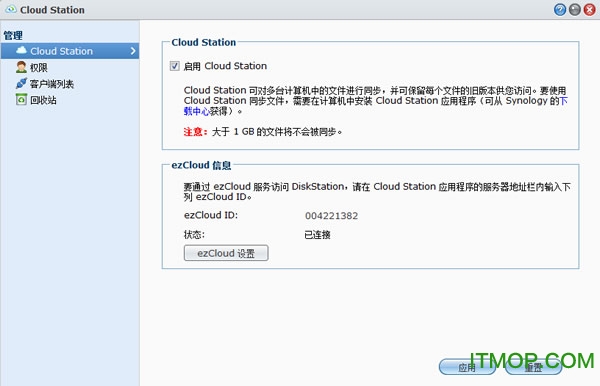Click the ezCloud 设置 button
600x386 pixels.
[226, 253]
